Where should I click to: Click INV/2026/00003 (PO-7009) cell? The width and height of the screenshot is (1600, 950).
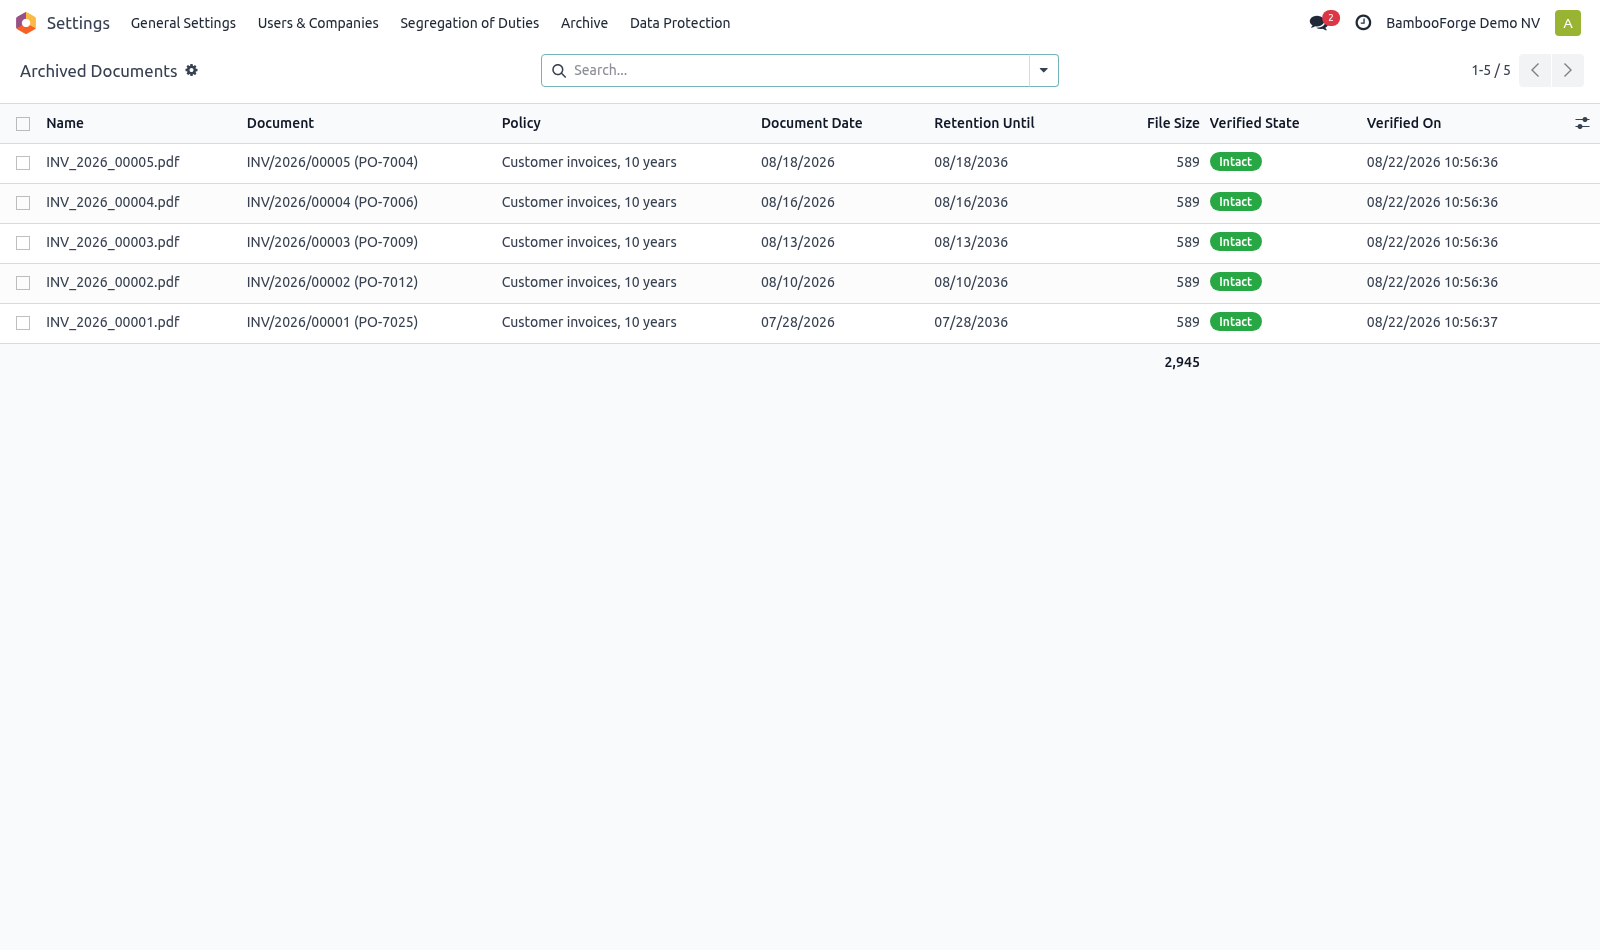pos(332,242)
